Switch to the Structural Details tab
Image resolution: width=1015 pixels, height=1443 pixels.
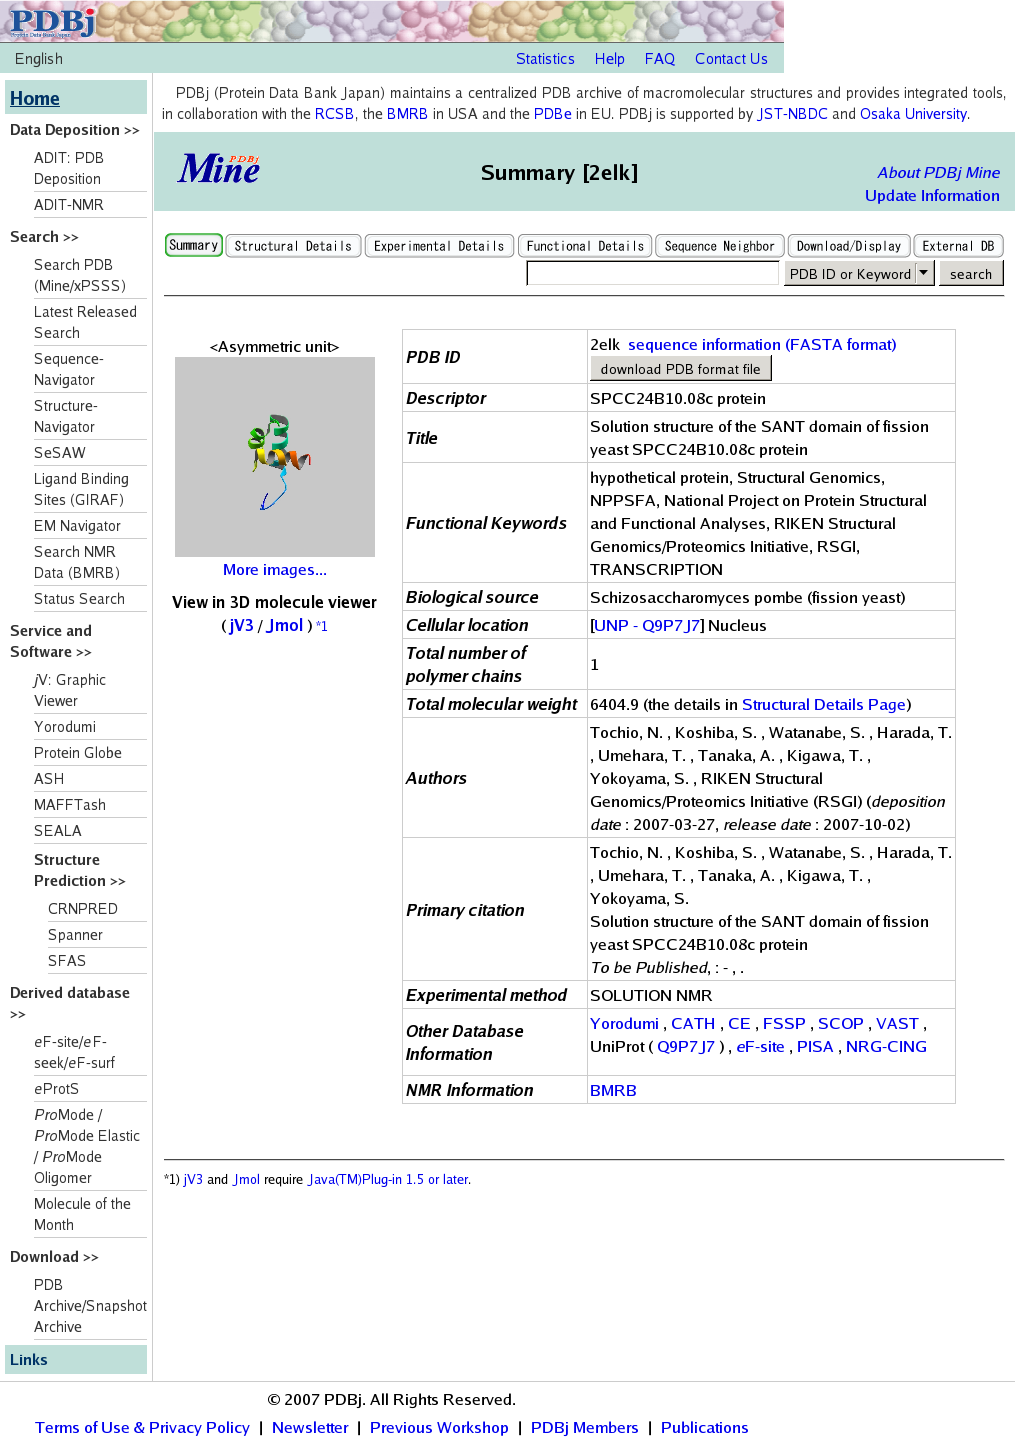(293, 246)
